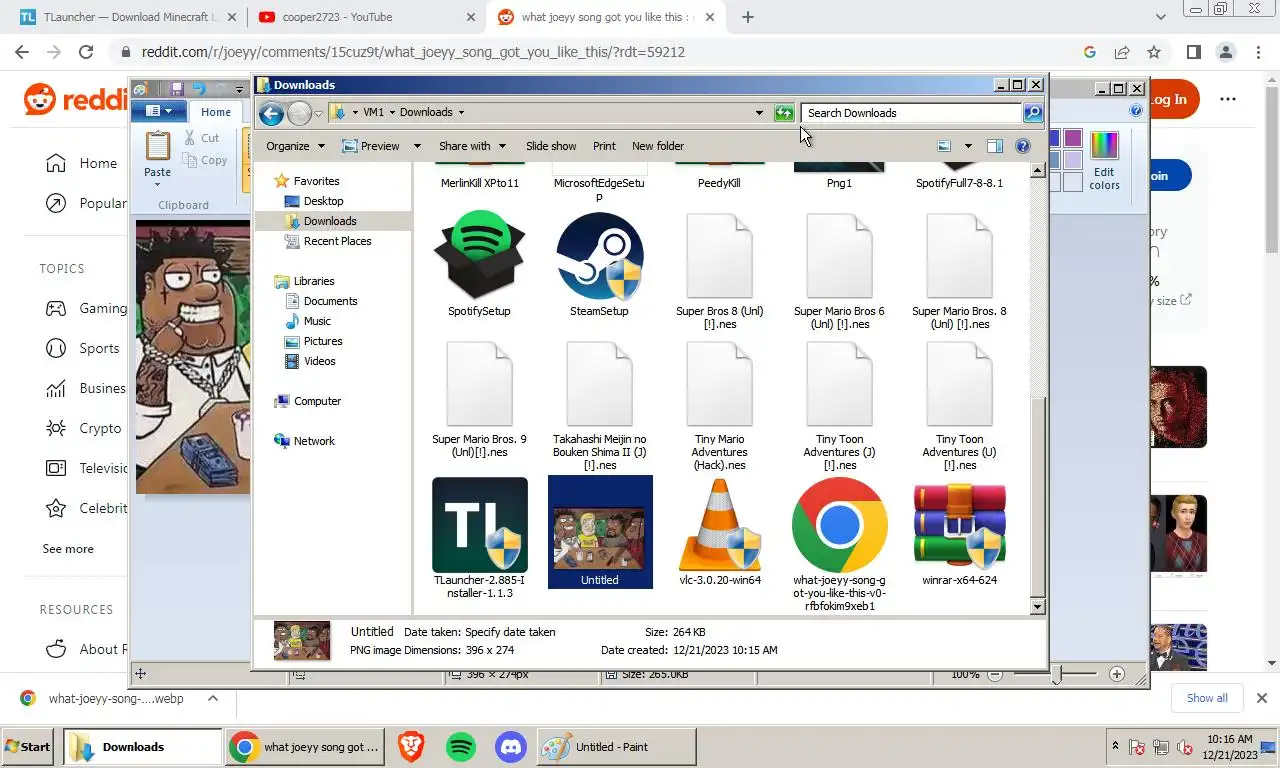Open Spotify from the taskbar
The width and height of the screenshot is (1280, 768).
pos(460,747)
